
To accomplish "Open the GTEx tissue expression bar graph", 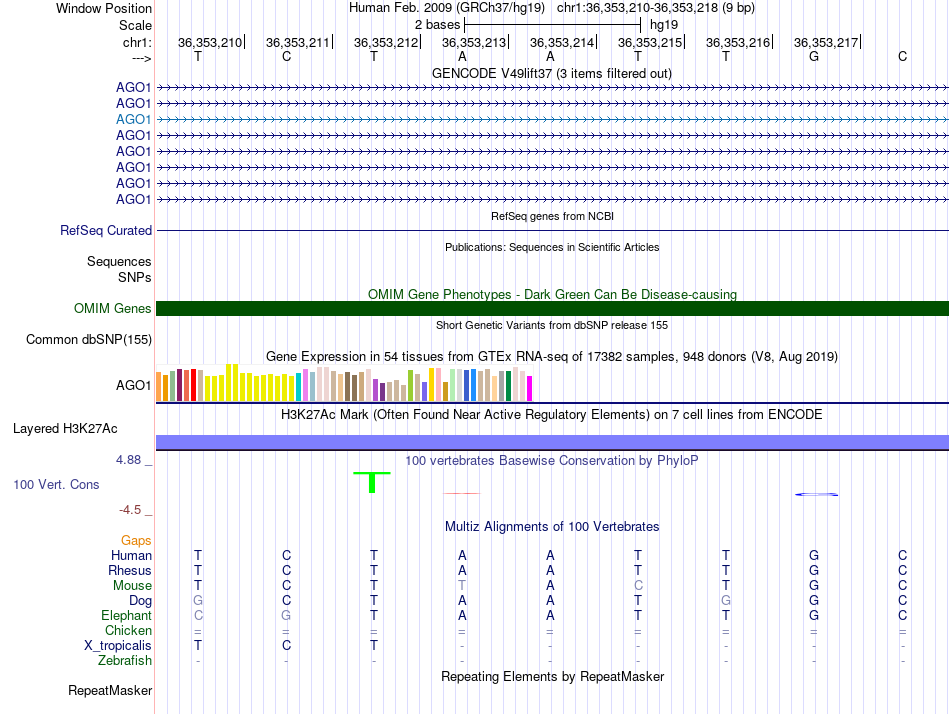I will pyautogui.click(x=344, y=383).
